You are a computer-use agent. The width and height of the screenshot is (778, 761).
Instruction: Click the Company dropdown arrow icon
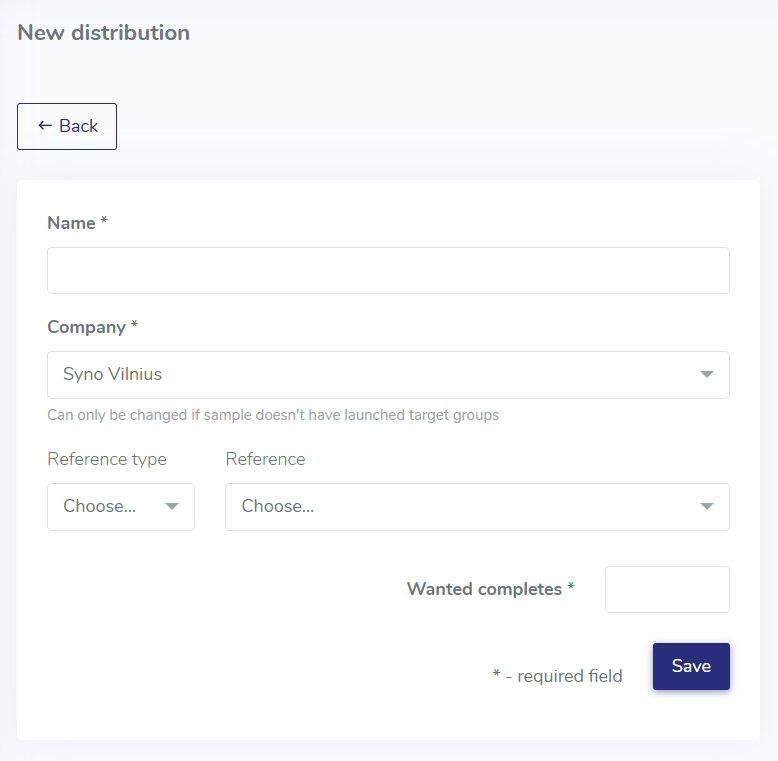pyautogui.click(x=707, y=375)
